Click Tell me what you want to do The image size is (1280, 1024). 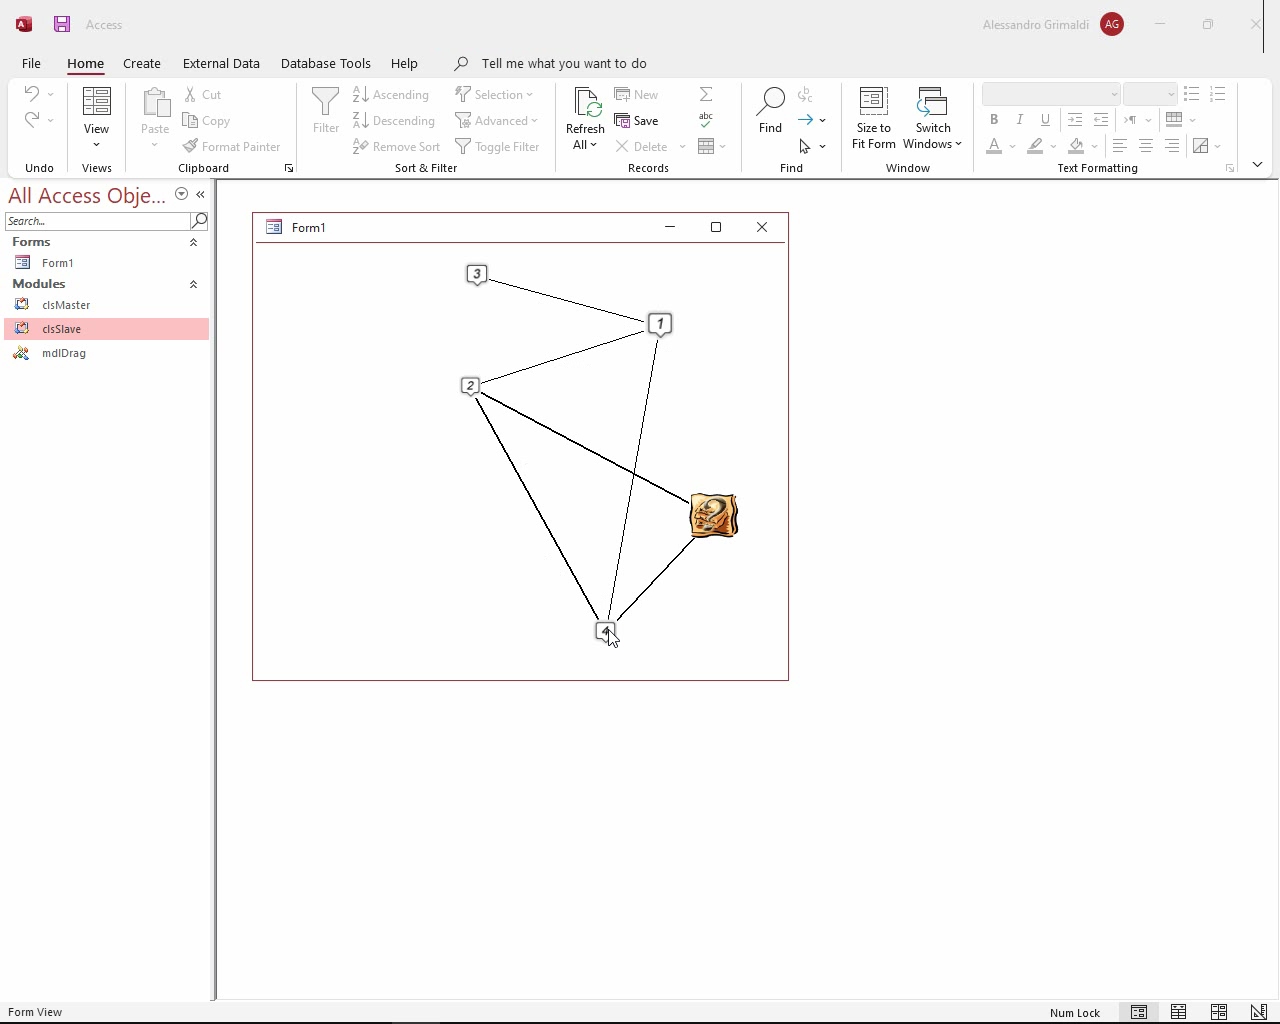pos(563,63)
